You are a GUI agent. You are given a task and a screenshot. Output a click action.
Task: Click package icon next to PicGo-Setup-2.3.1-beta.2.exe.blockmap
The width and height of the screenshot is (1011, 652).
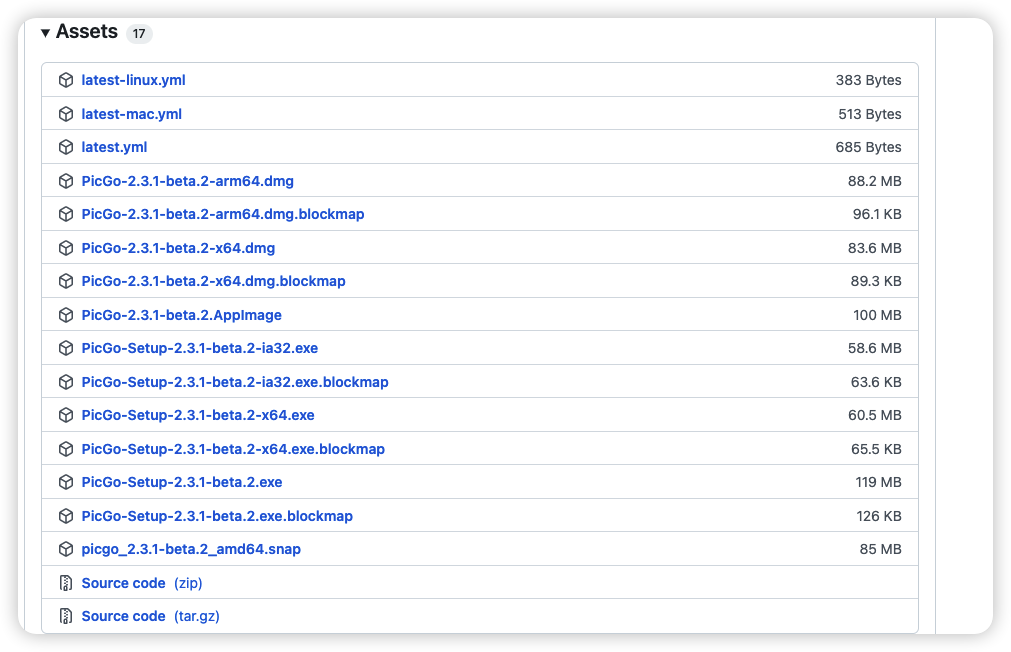coord(66,516)
